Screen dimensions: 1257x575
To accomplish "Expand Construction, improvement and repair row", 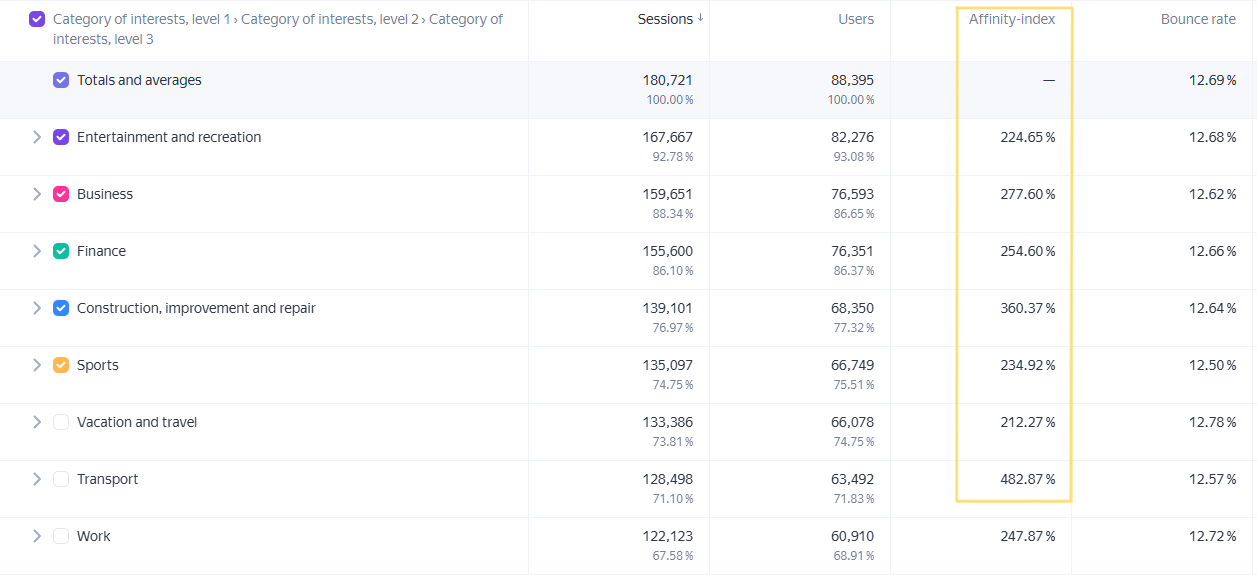I will click(37, 308).
